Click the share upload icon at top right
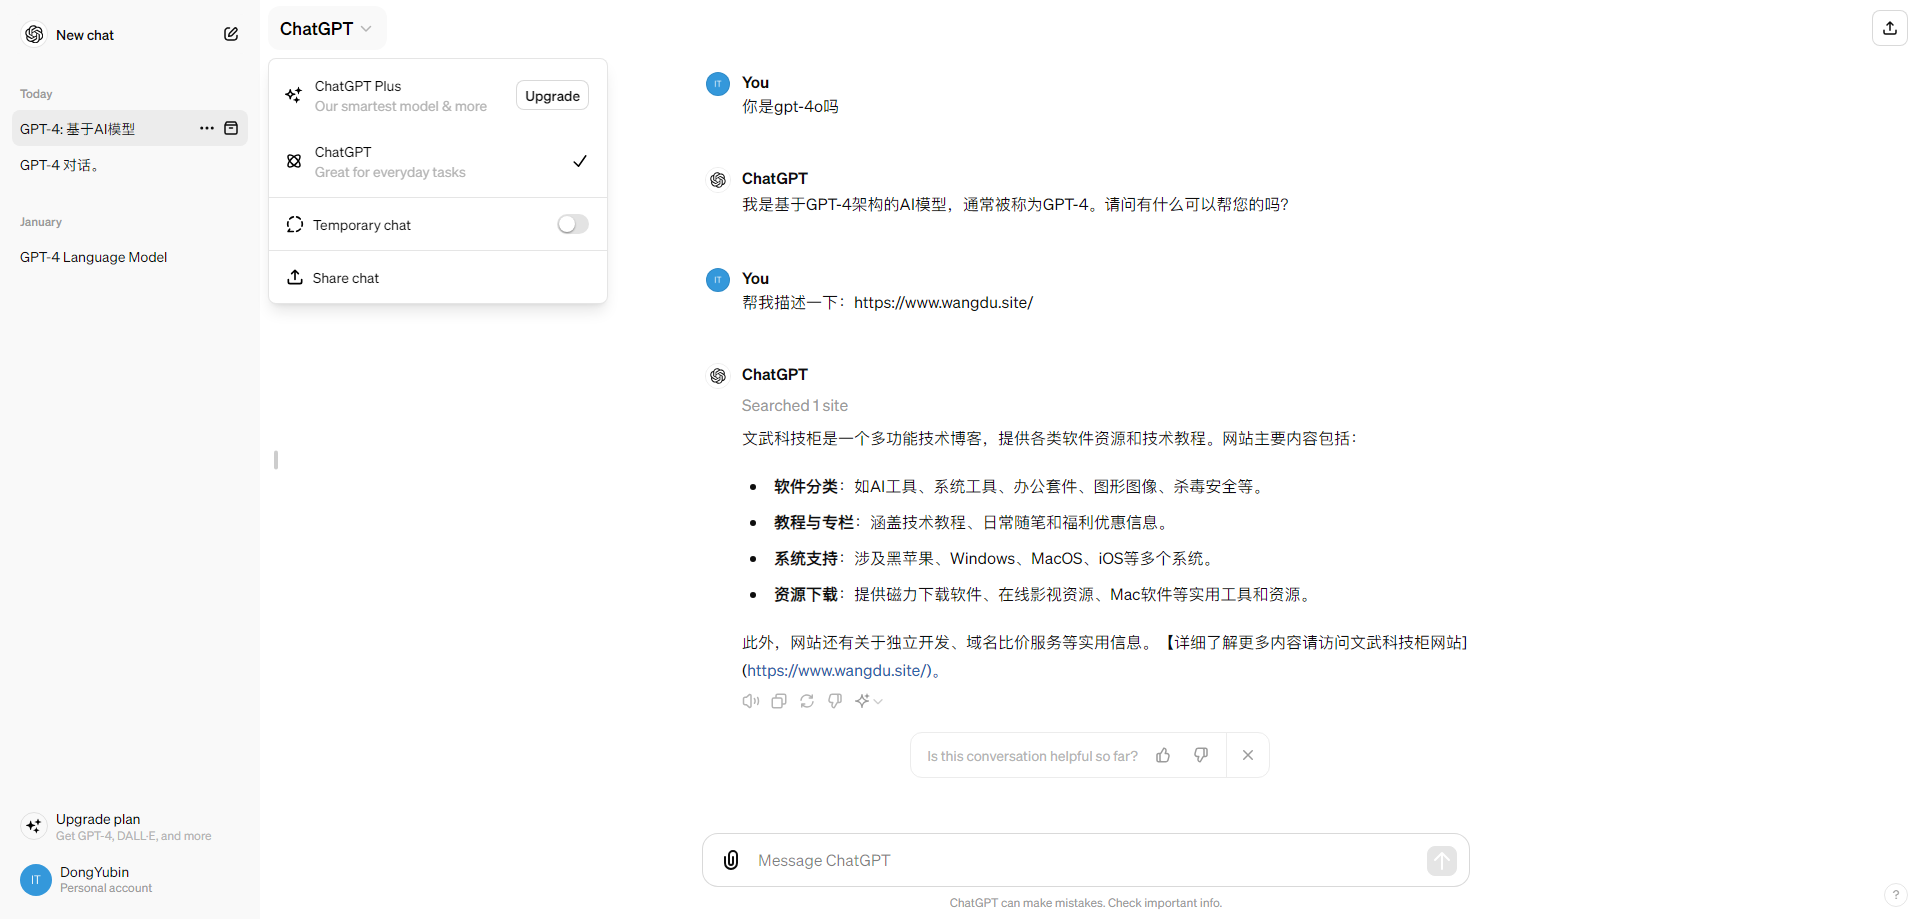This screenshot has height=919, width=1920. tap(1890, 28)
